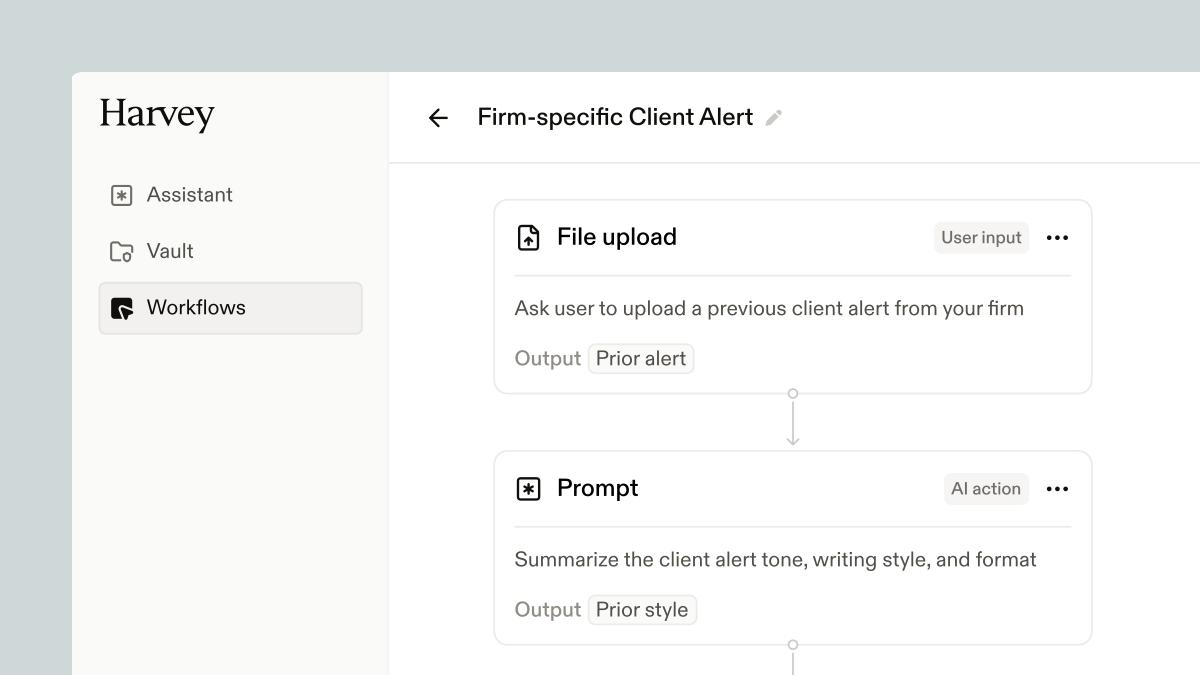Select the workflow title Firm-specific Client Alert
Screen dimensions: 1200x675
point(616,117)
